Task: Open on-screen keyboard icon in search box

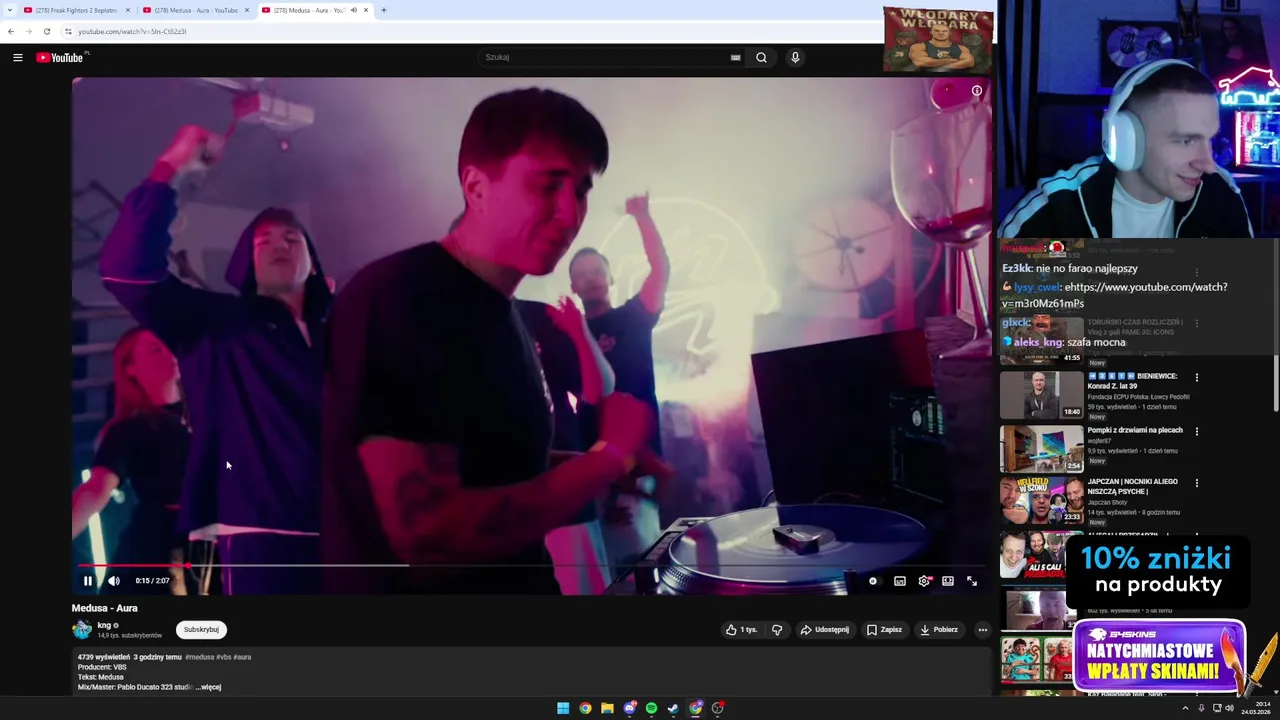Action: (735, 57)
